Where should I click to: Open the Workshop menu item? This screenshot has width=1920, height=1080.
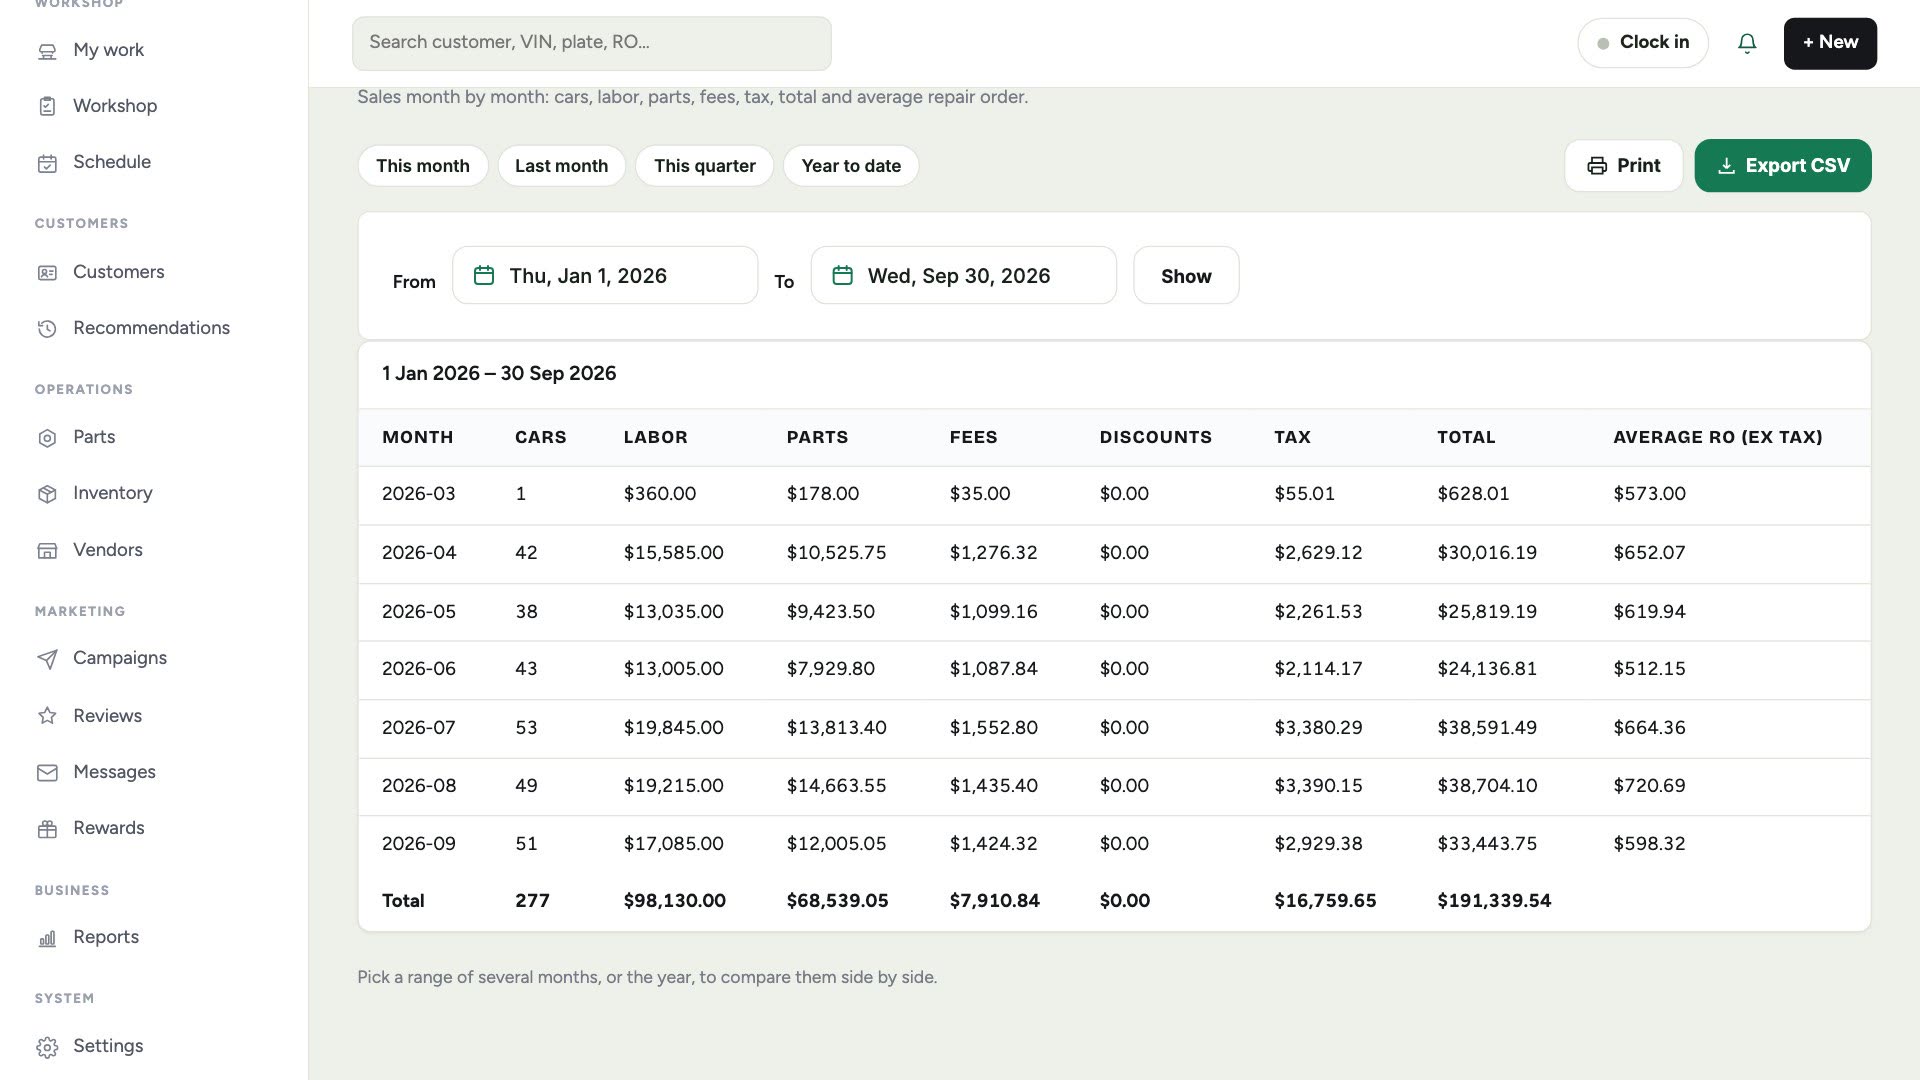[115, 106]
